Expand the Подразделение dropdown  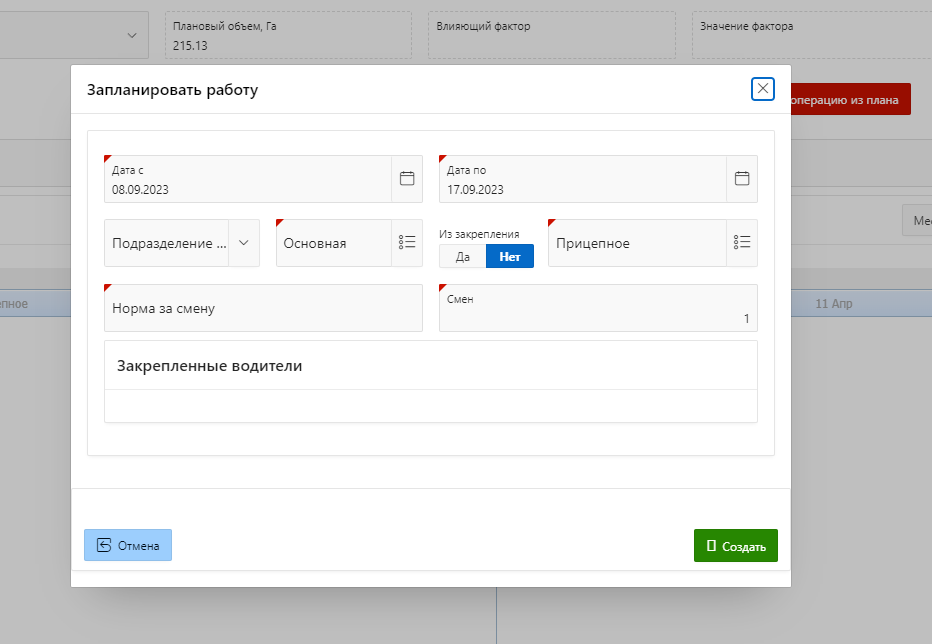(x=244, y=243)
